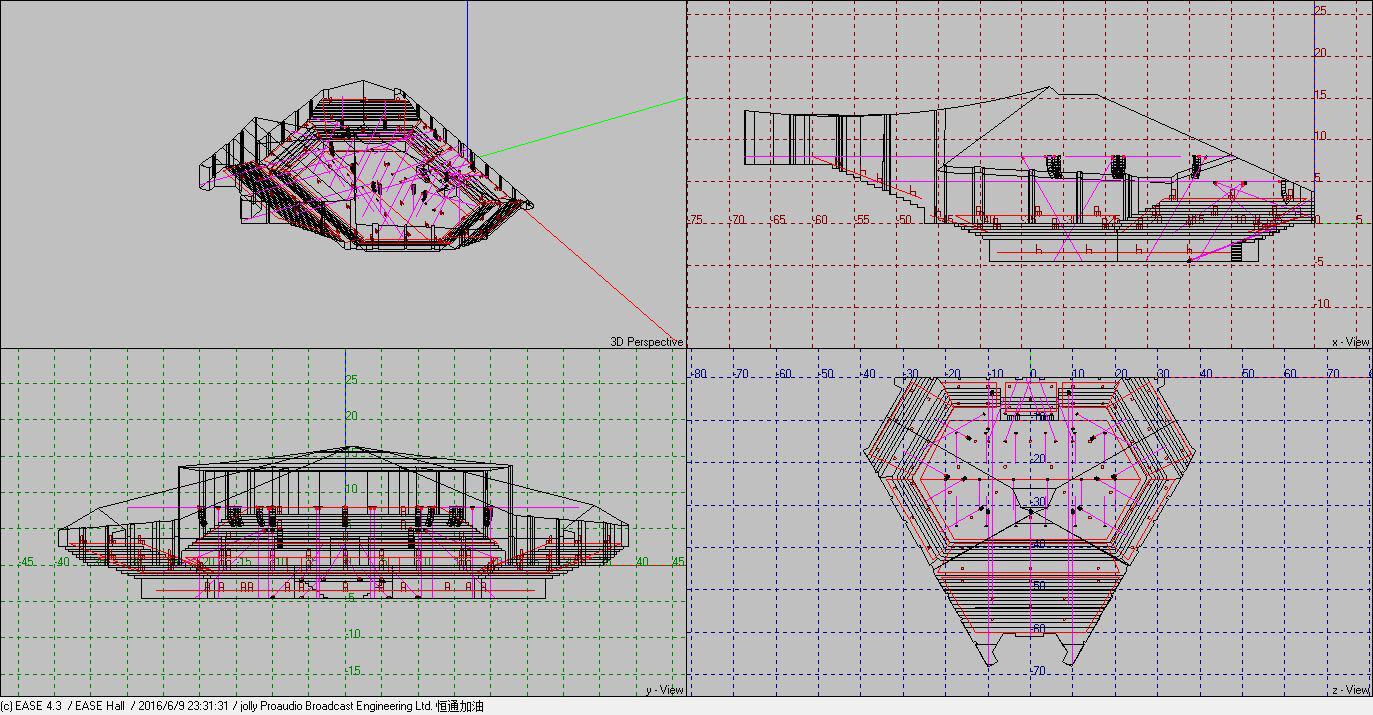The width and height of the screenshot is (1373, 715).
Task: Click the 25 axis label in y-View
Action: point(351,380)
